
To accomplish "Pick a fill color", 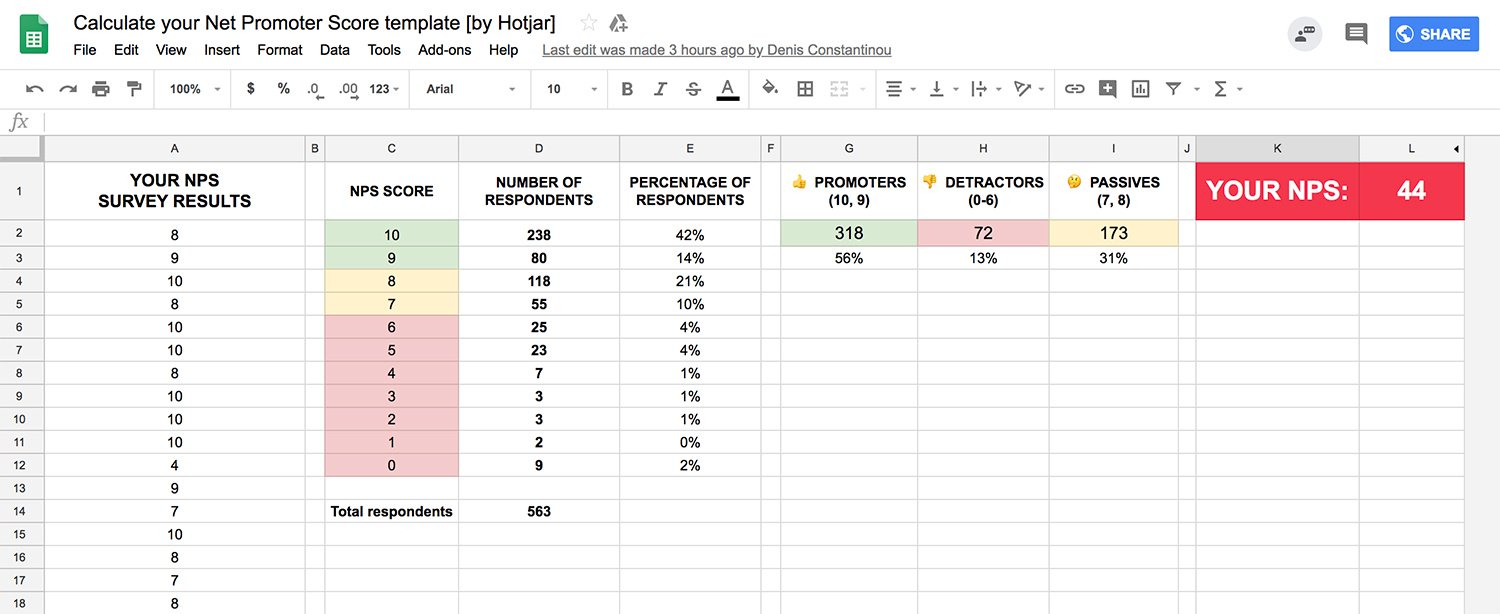I will 770,89.
